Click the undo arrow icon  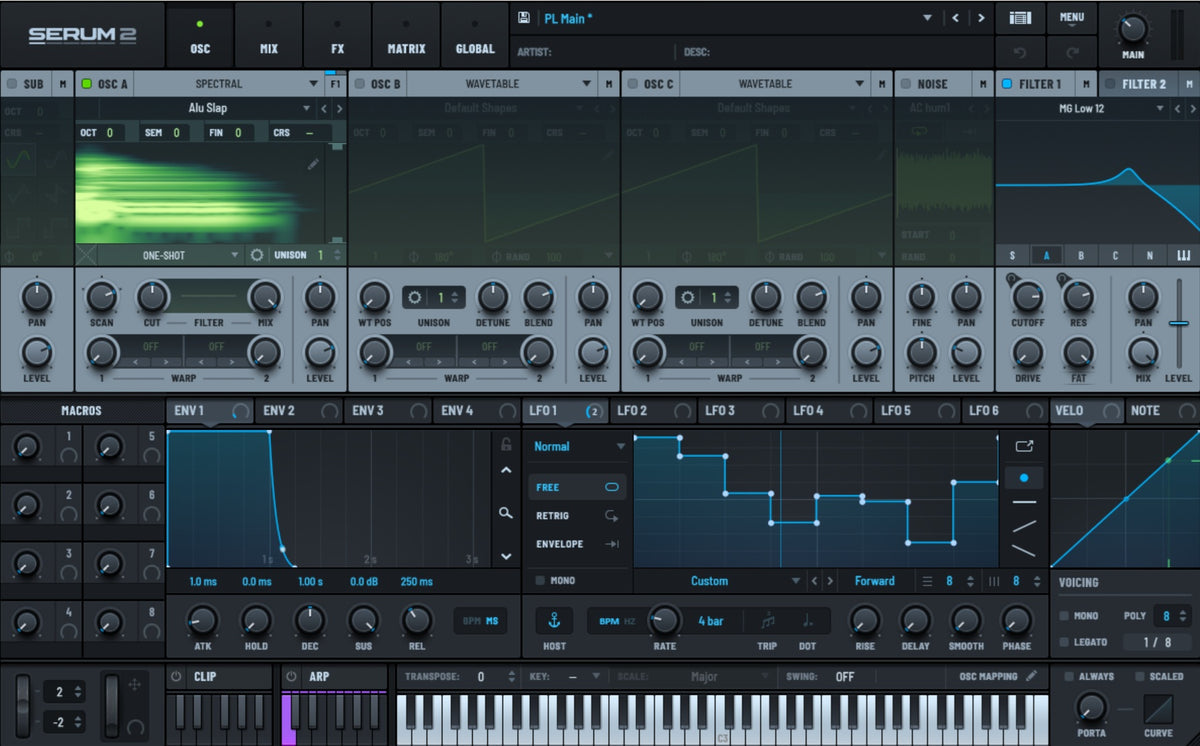[x=1019, y=51]
